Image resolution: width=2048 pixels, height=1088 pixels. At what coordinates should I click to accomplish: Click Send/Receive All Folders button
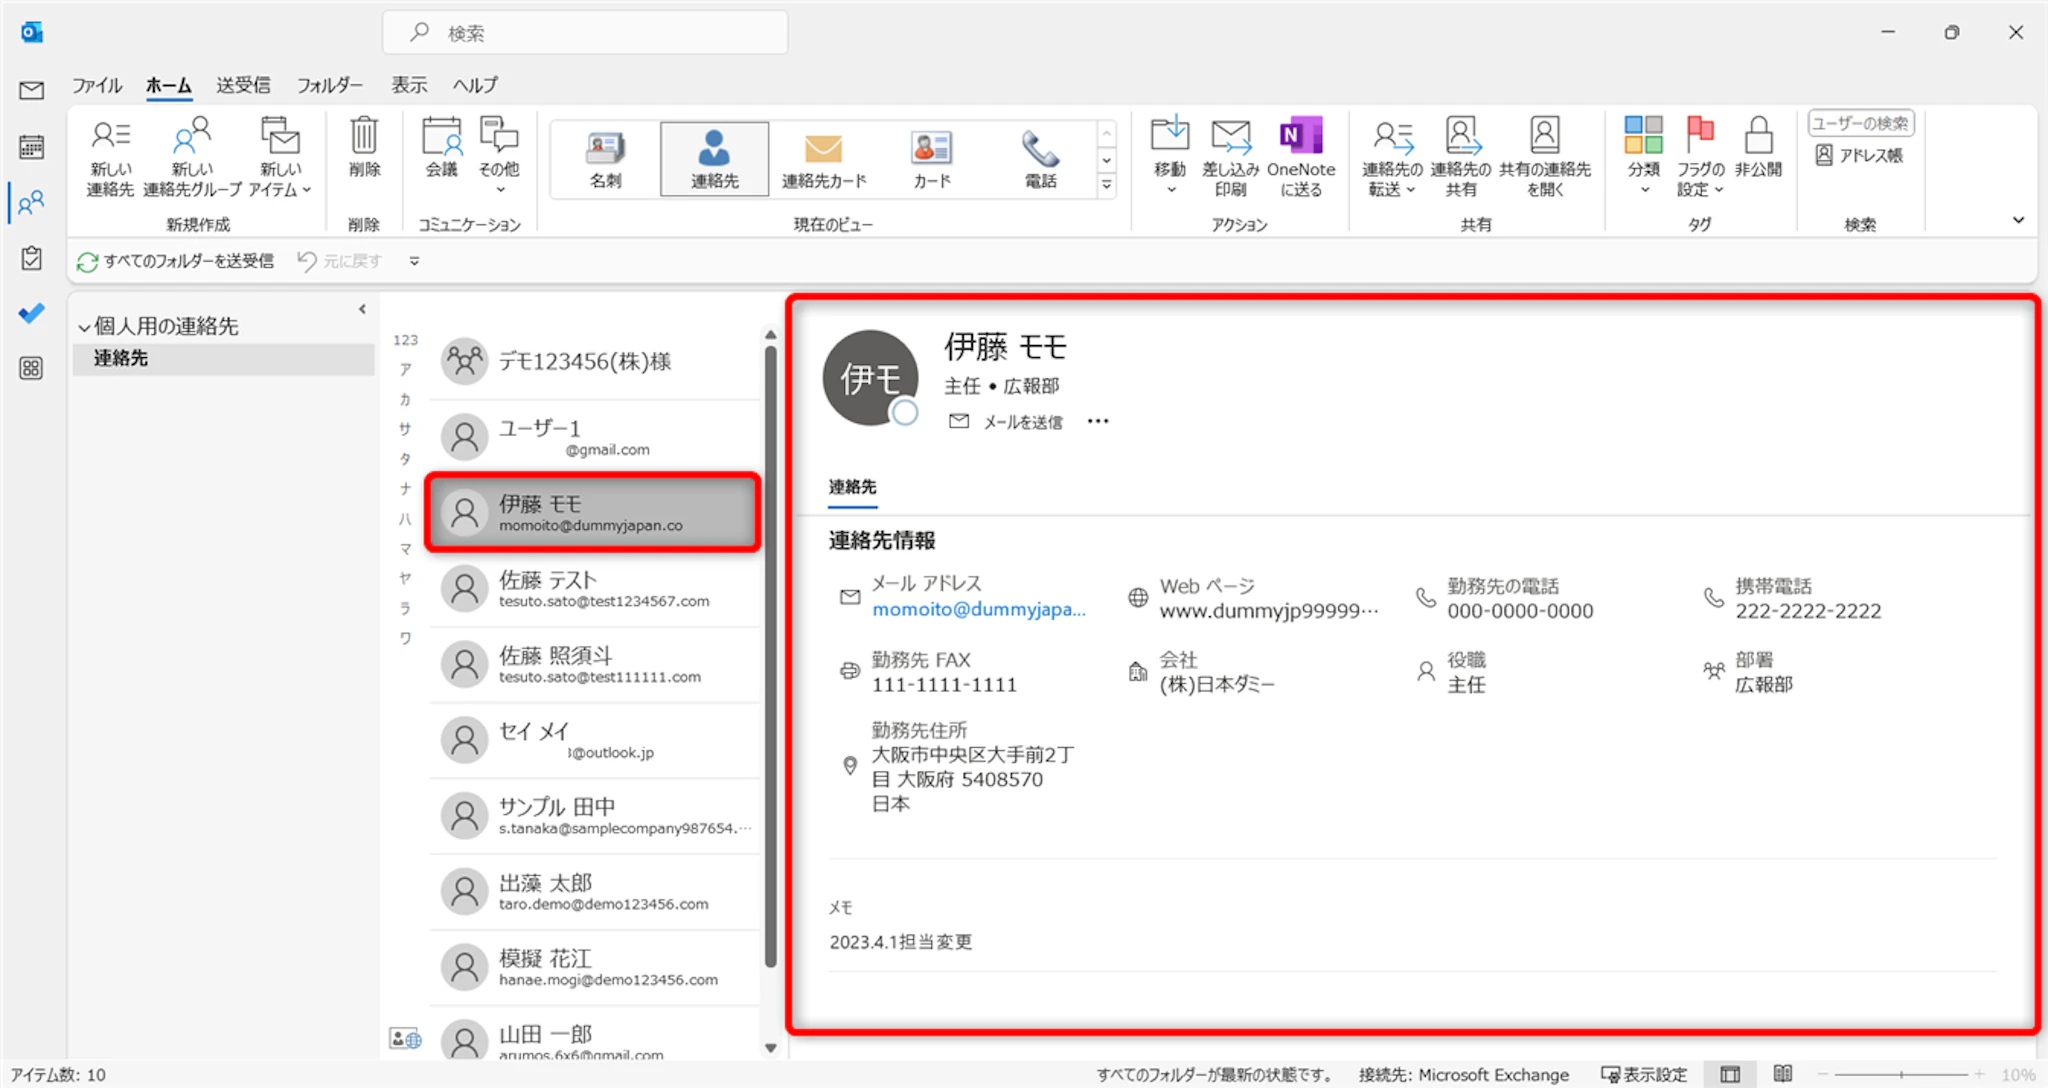pyautogui.click(x=176, y=261)
